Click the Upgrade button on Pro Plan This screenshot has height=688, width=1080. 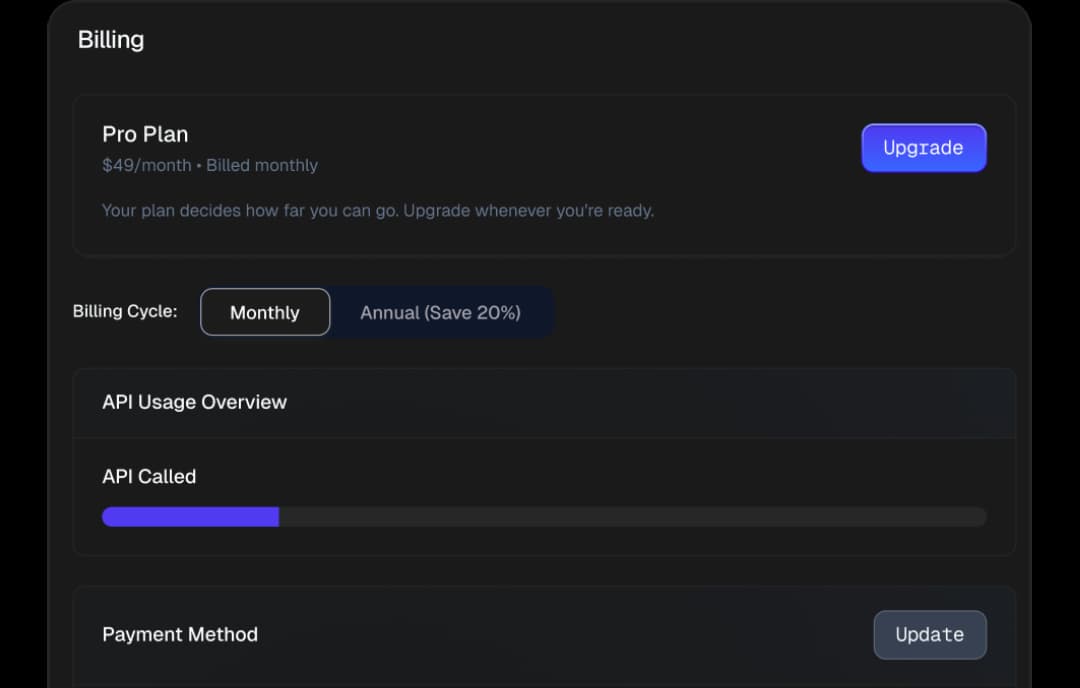coord(923,147)
